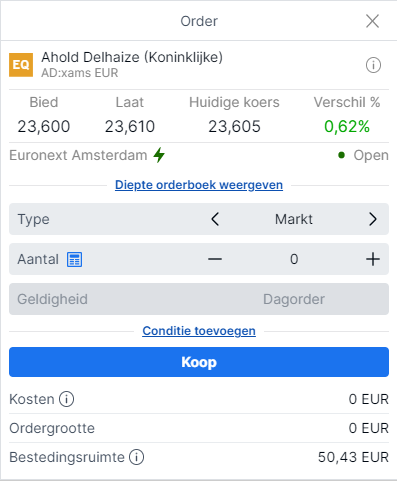Click the green Open market status dot

tap(341, 155)
